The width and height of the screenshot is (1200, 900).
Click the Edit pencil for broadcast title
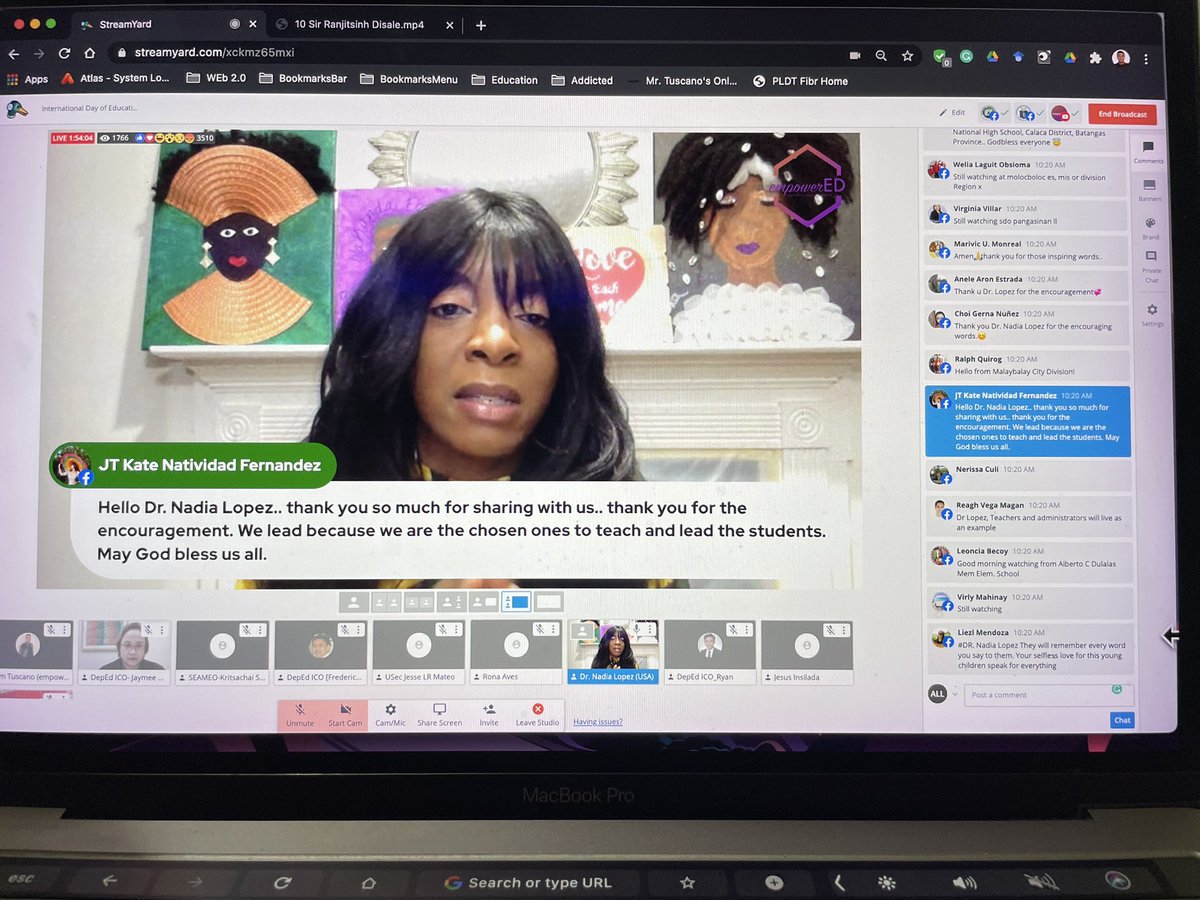952,113
